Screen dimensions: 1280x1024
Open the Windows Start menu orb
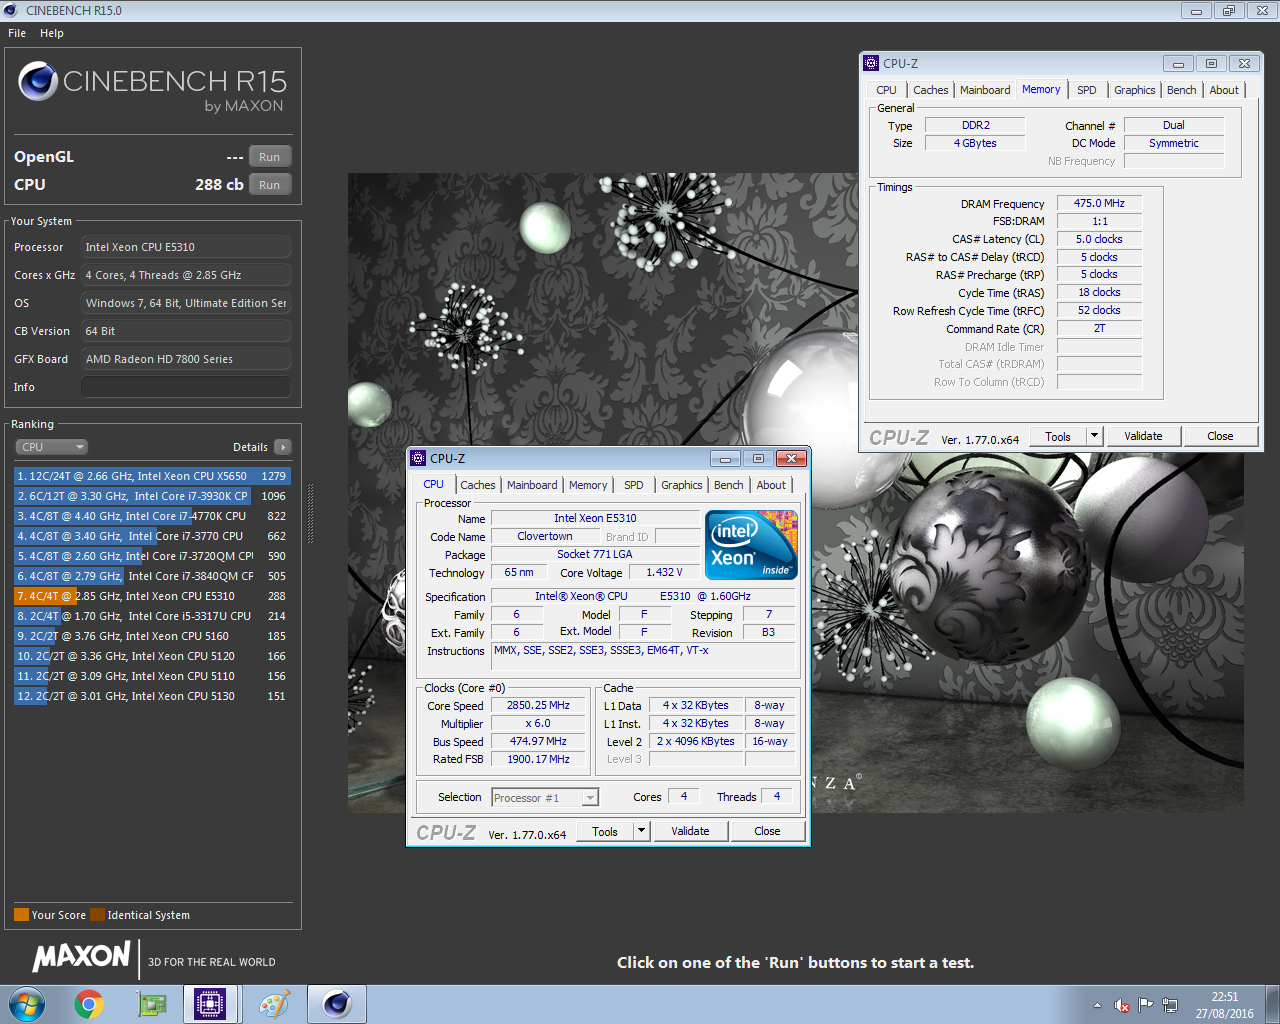[x=27, y=1004]
